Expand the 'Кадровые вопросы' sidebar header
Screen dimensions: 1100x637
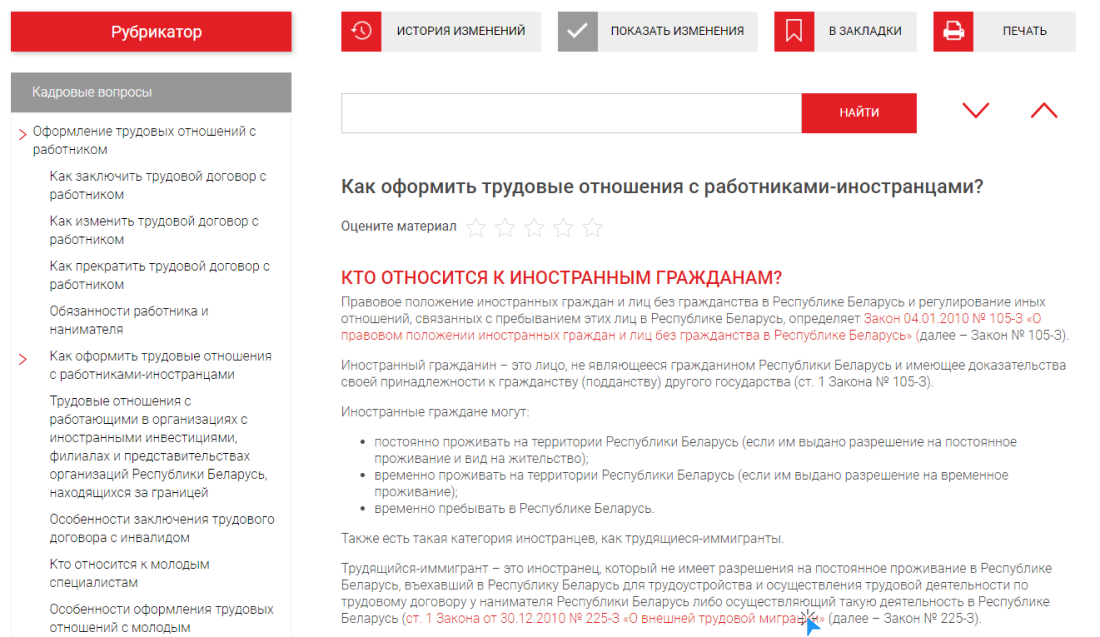click(151, 92)
